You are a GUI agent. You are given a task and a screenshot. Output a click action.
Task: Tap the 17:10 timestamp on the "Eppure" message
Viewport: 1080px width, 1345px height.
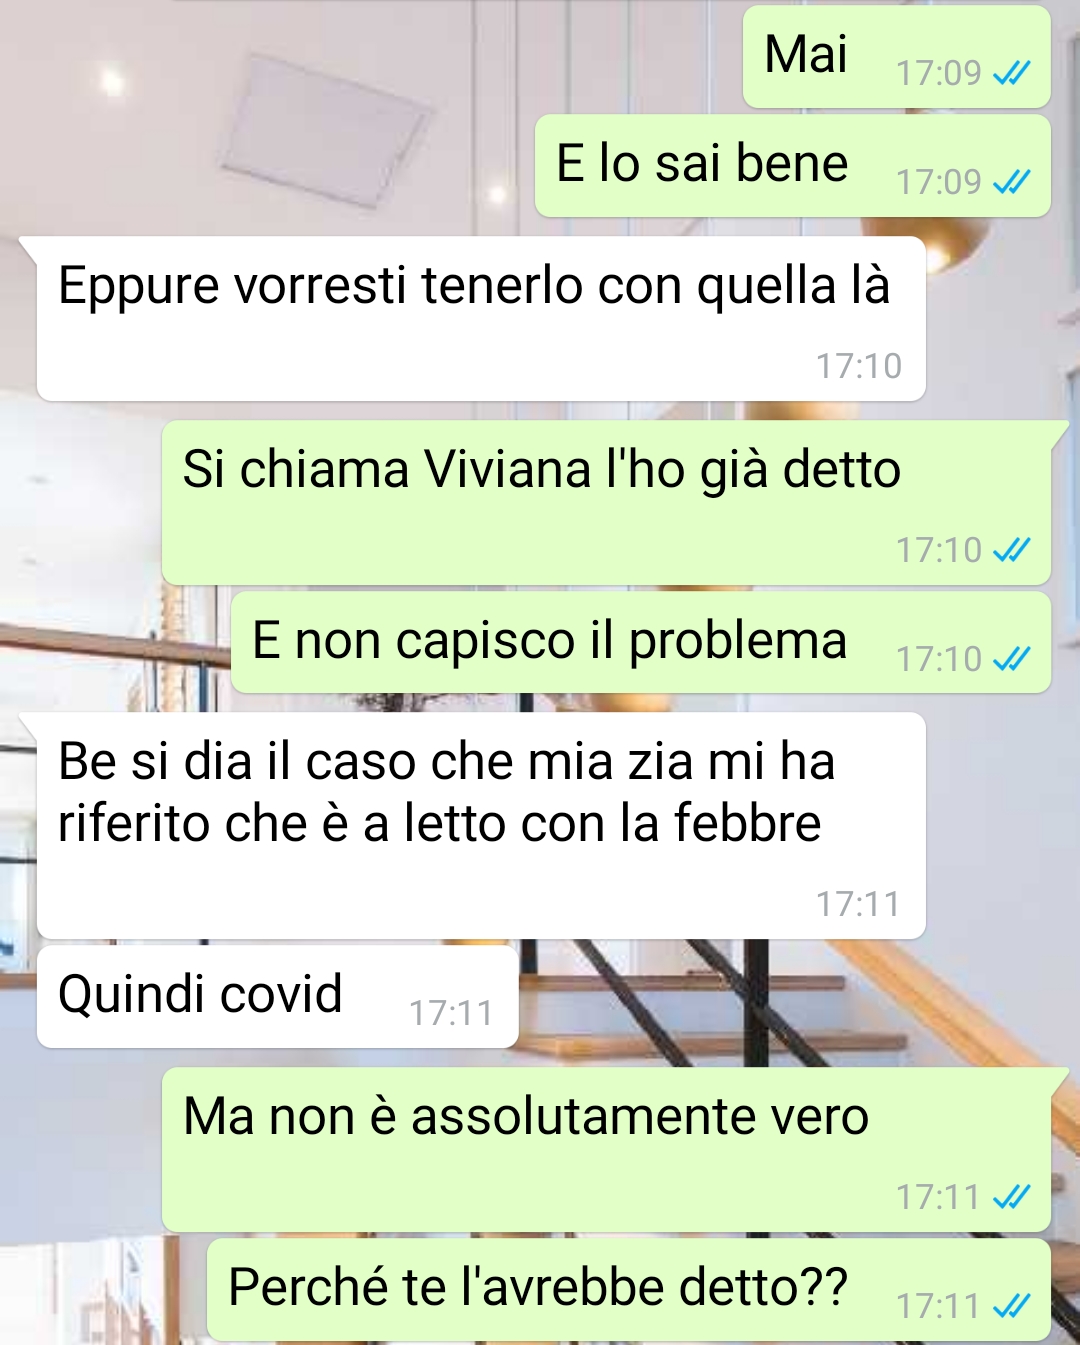click(859, 366)
